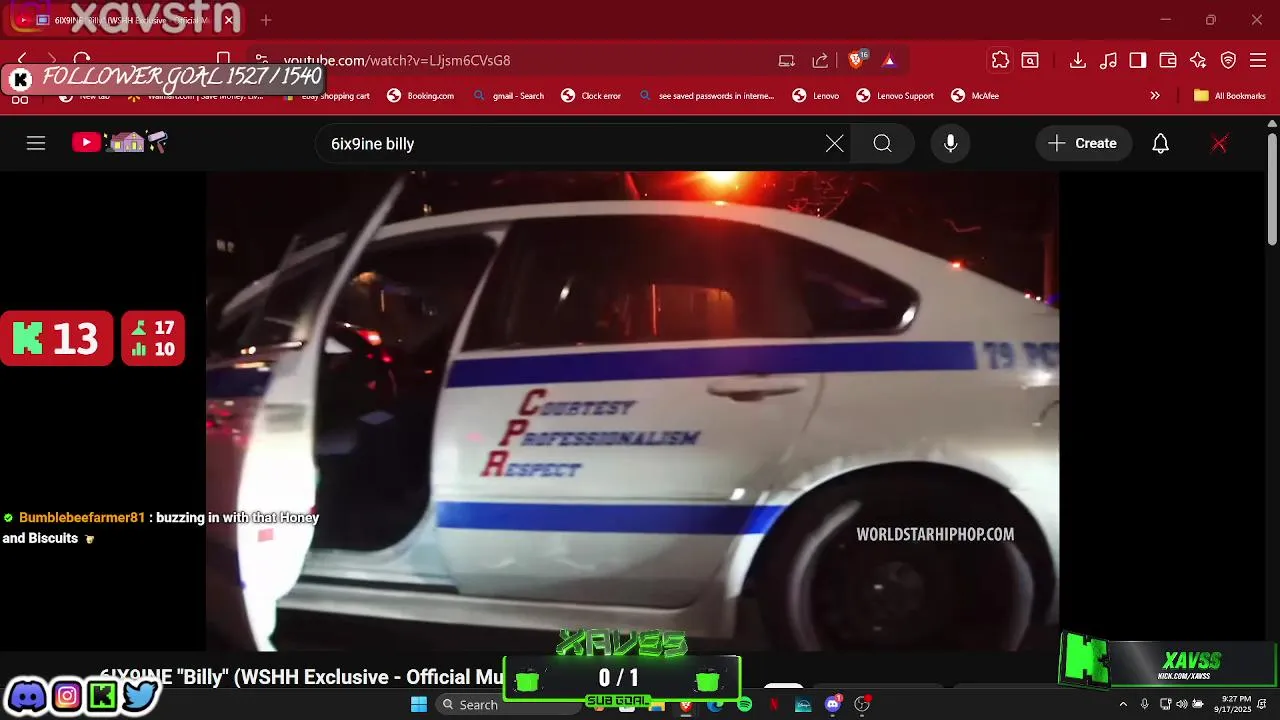Screen dimensions: 1280x720
Task: Run search with the magnifier button
Action: coord(882,143)
